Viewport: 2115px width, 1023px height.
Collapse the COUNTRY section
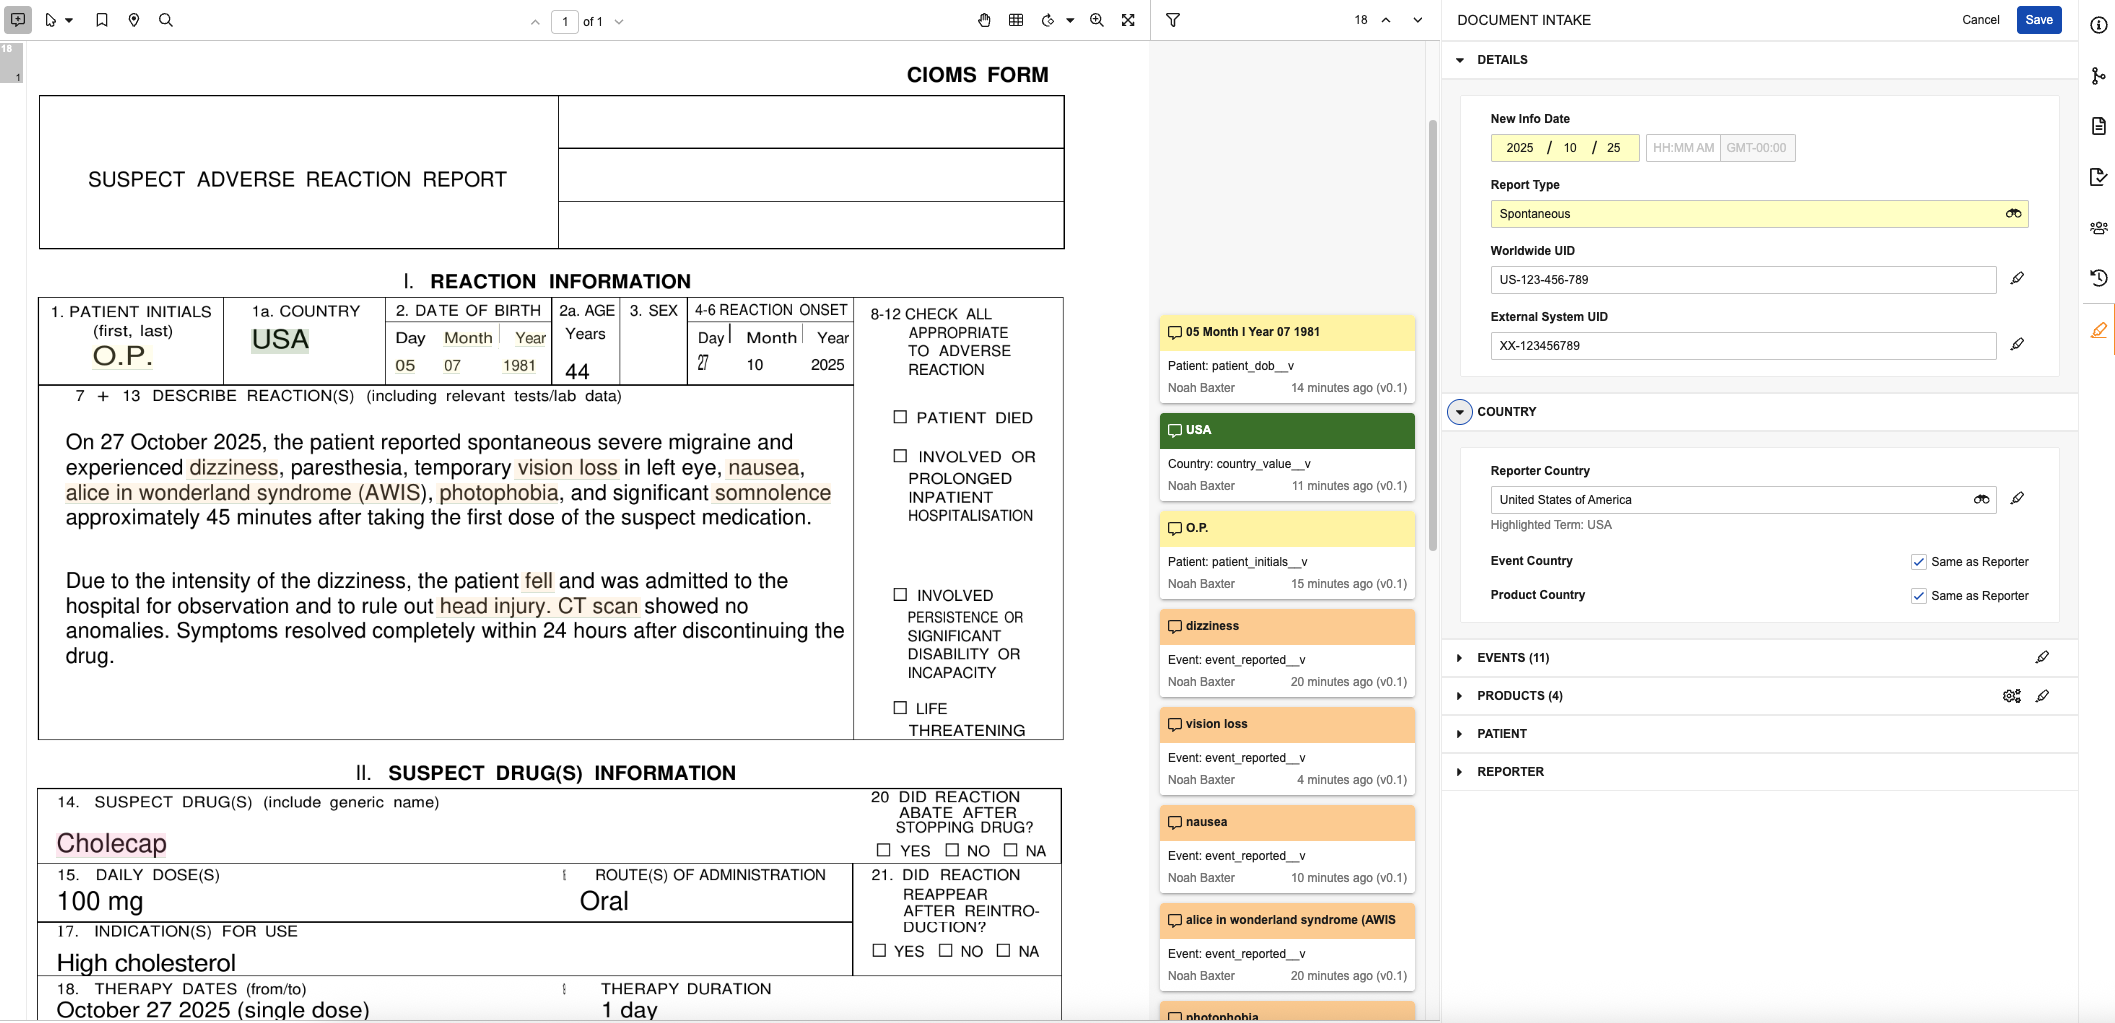[x=1460, y=412]
